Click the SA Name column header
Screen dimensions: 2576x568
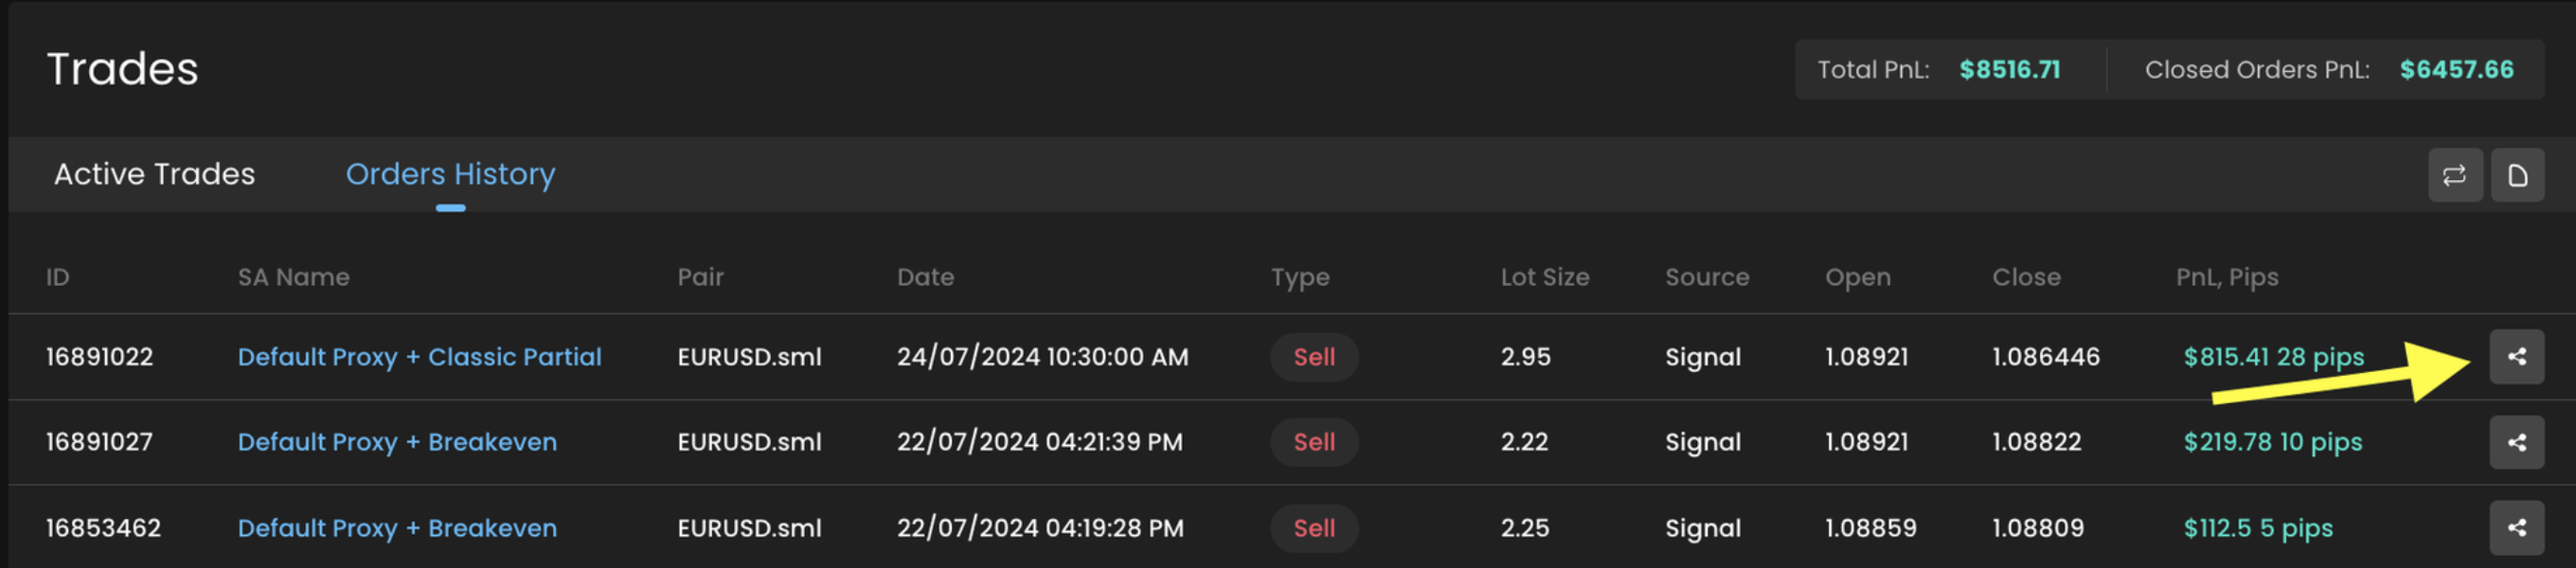[x=293, y=277]
